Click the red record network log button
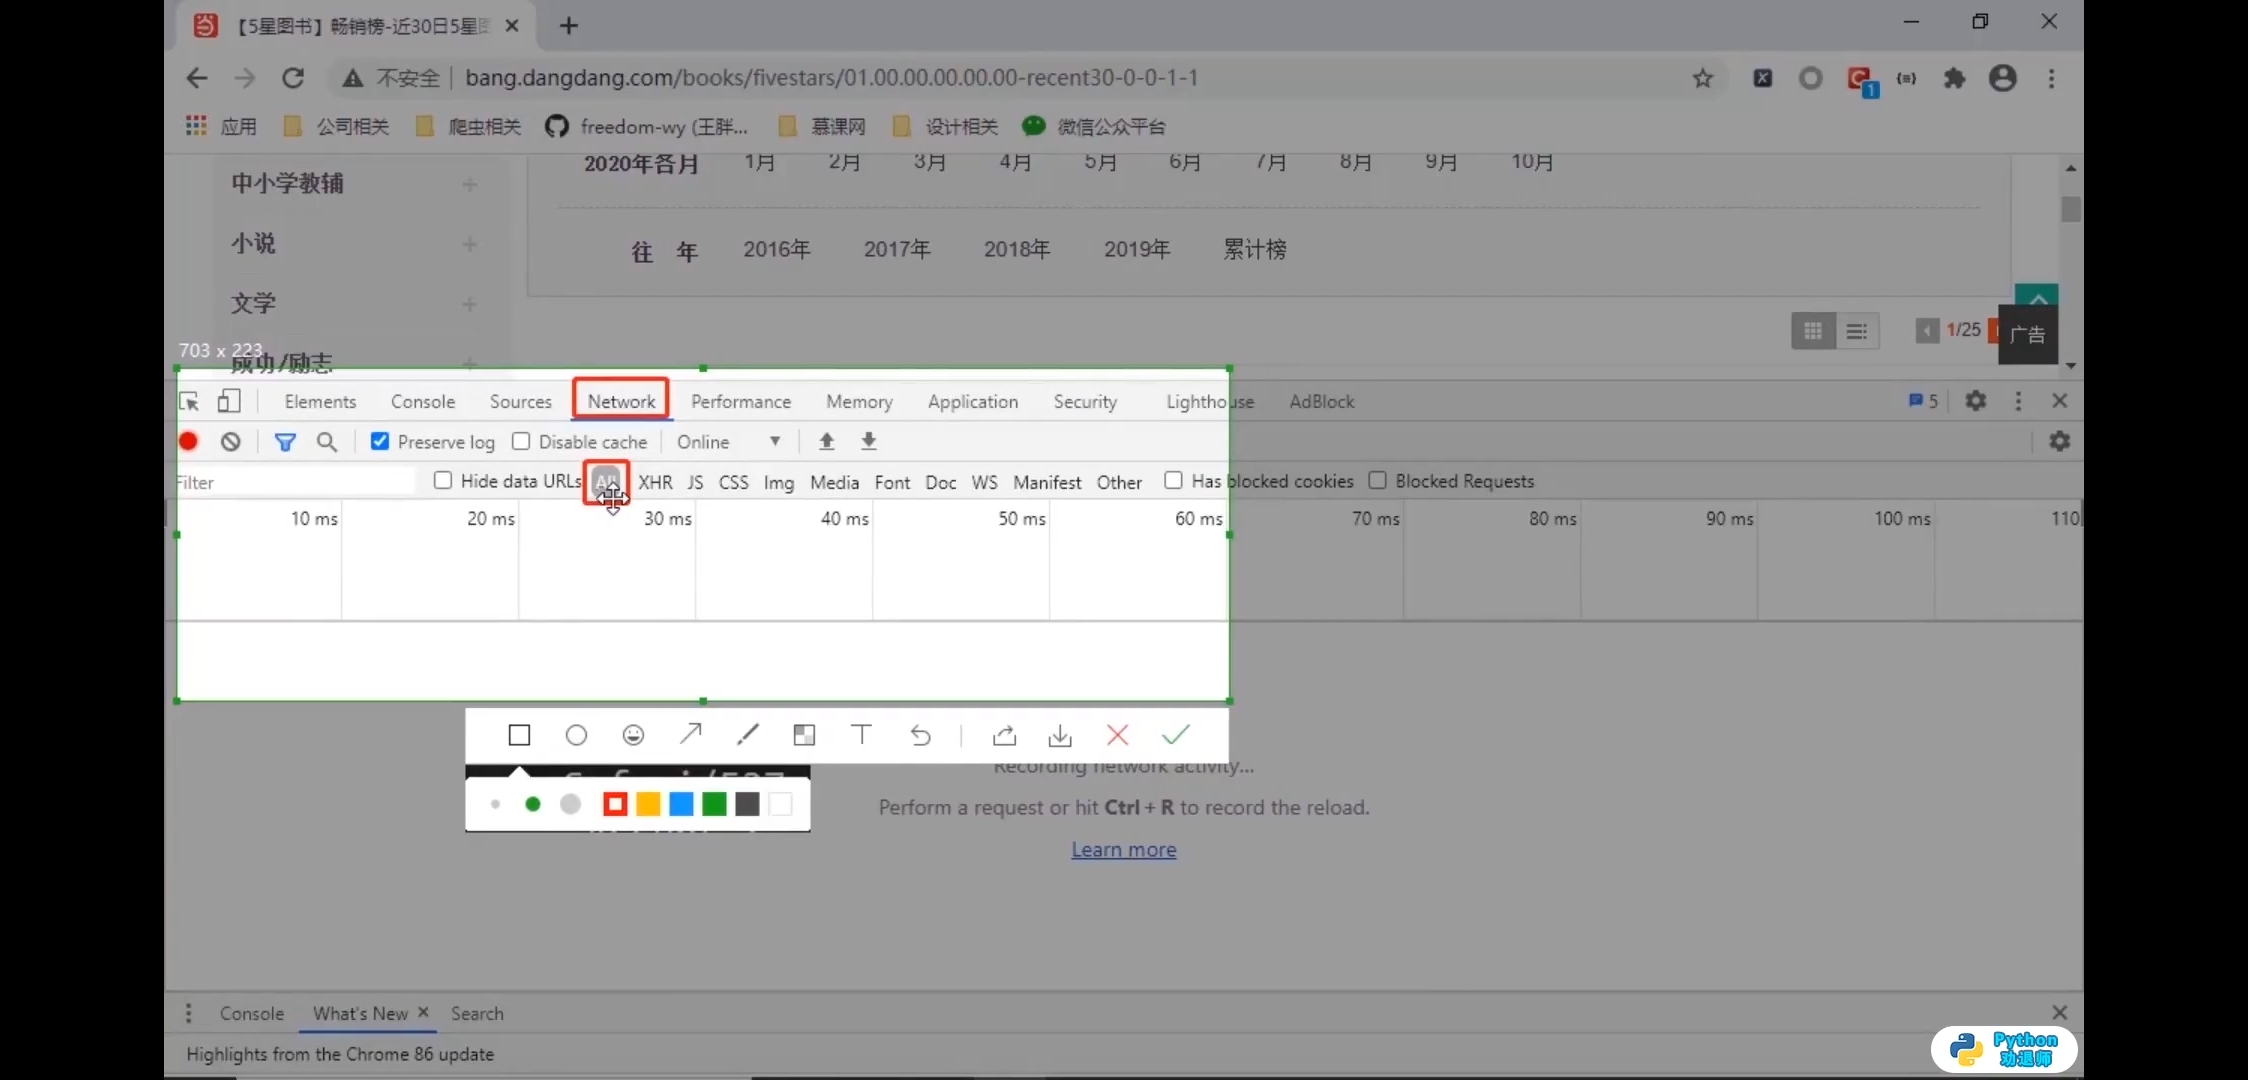 (189, 441)
